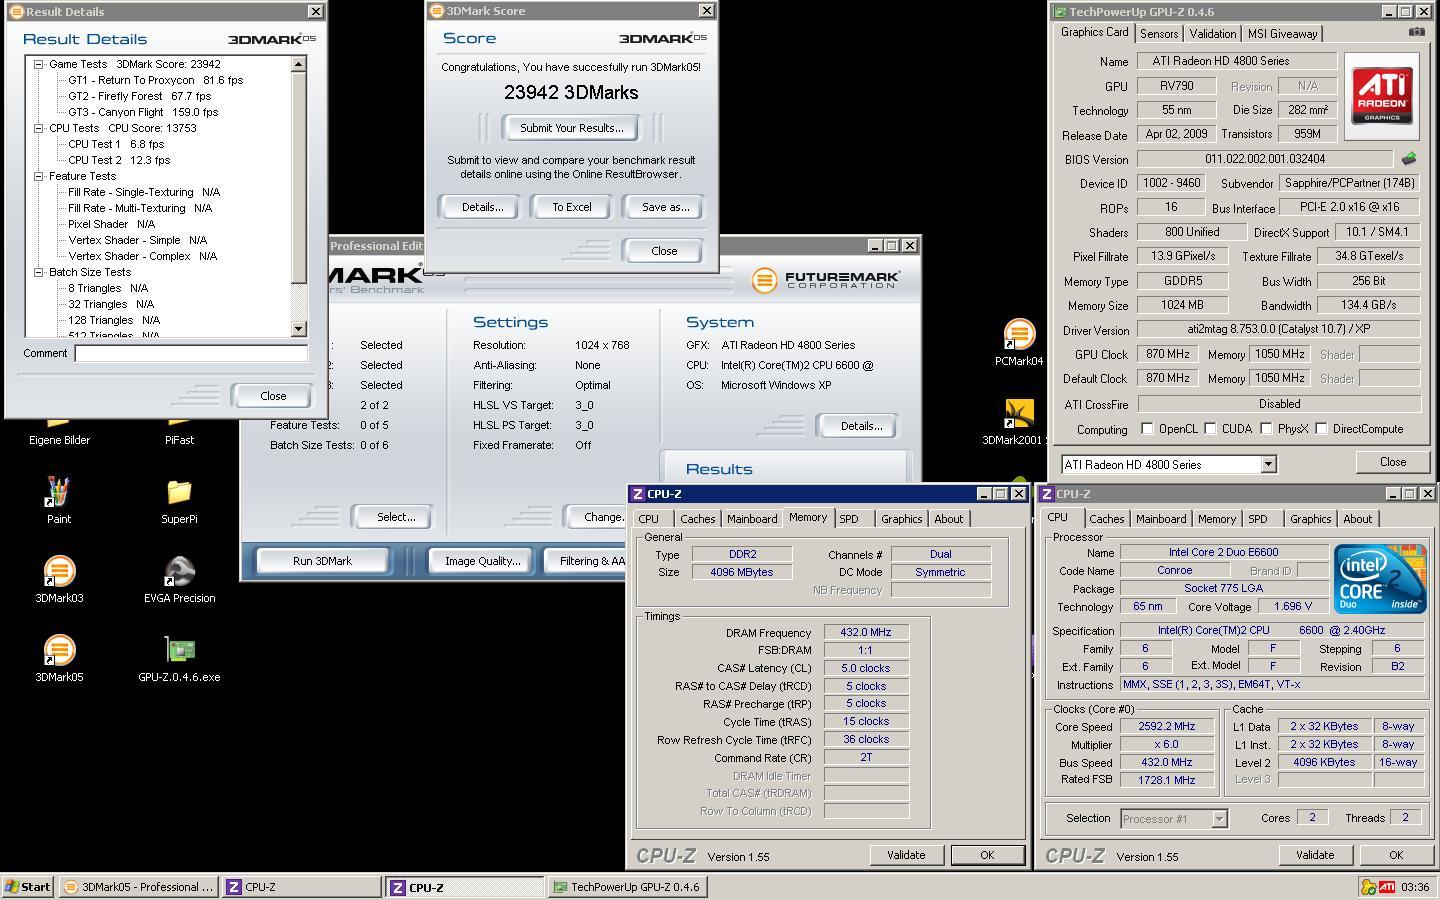Image resolution: width=1440 pixels, height=900 pixels.
Task: Switch to TechPowerUp GPU-Z taskbar item
Action: click(x=627, y=887)
